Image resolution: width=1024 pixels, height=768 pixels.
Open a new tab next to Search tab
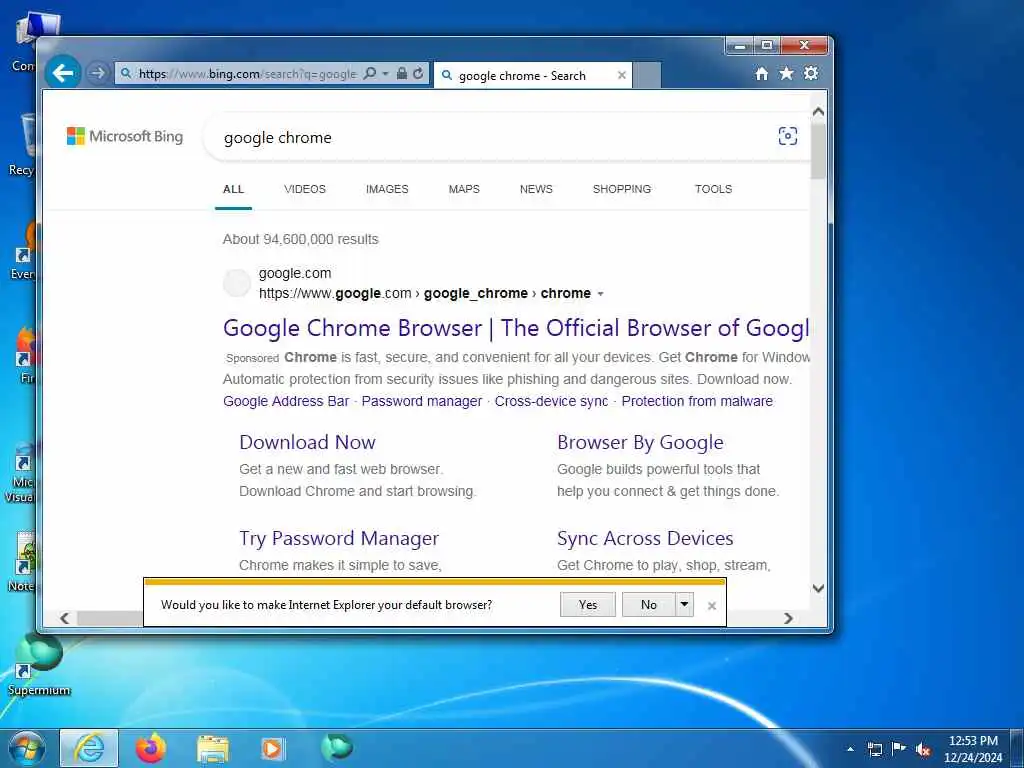[x=647, y=75]
